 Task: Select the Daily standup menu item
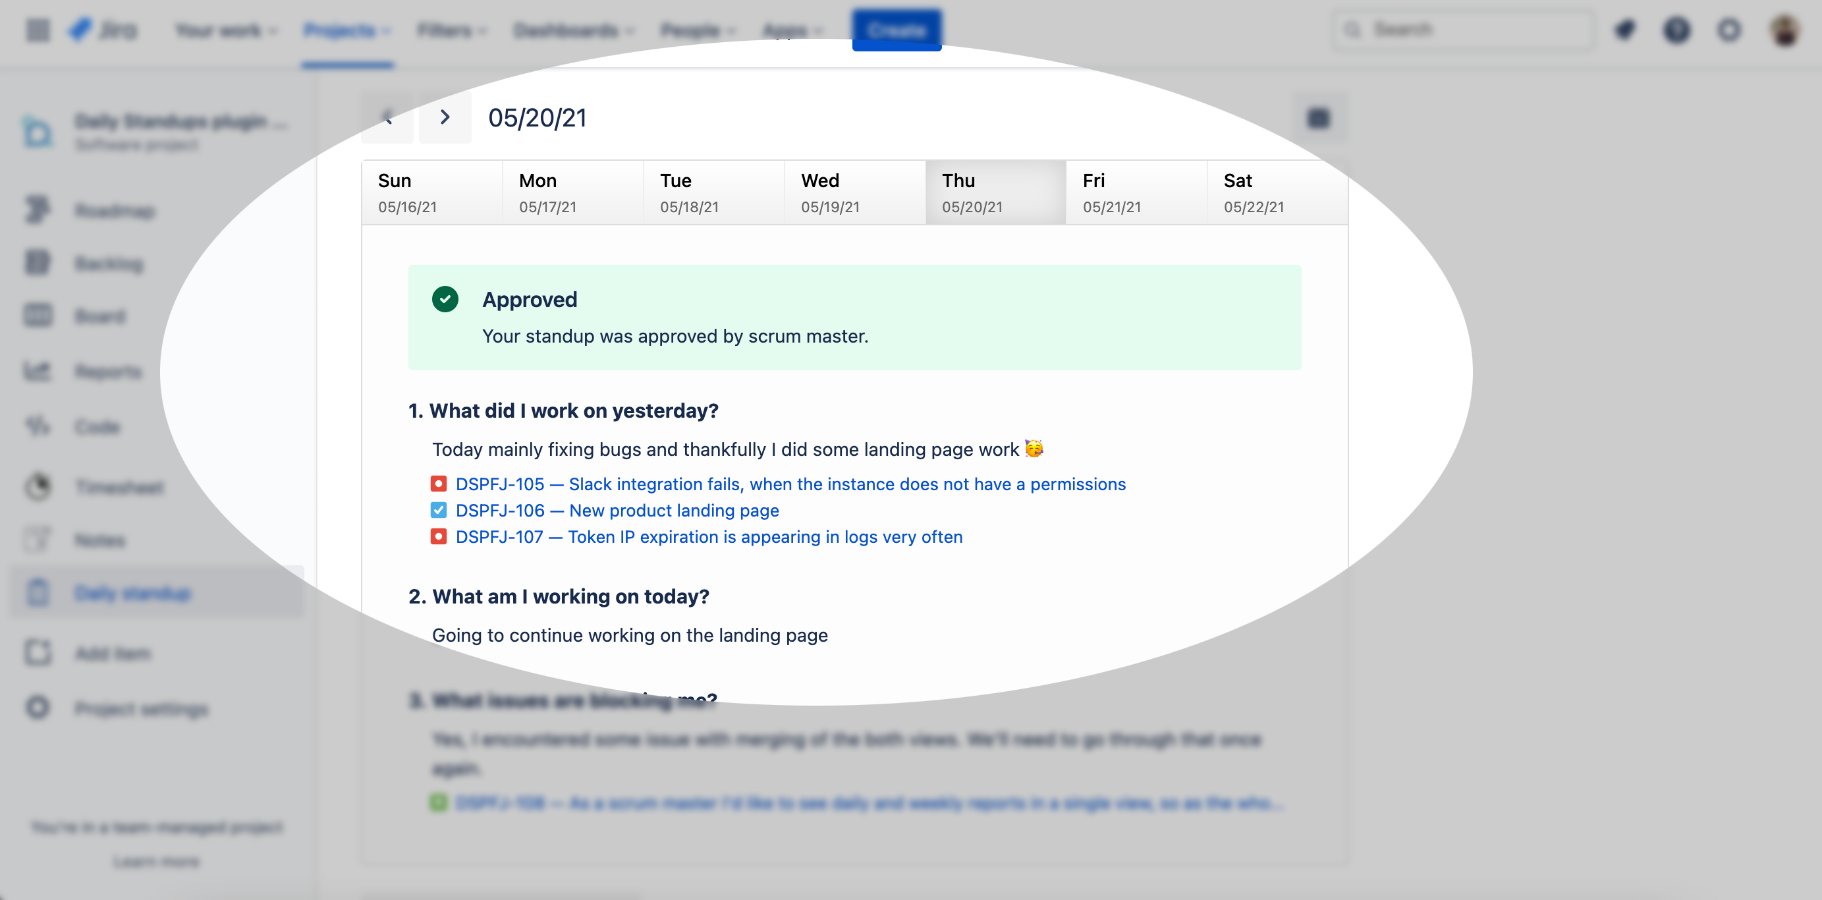tap(131, 592)
